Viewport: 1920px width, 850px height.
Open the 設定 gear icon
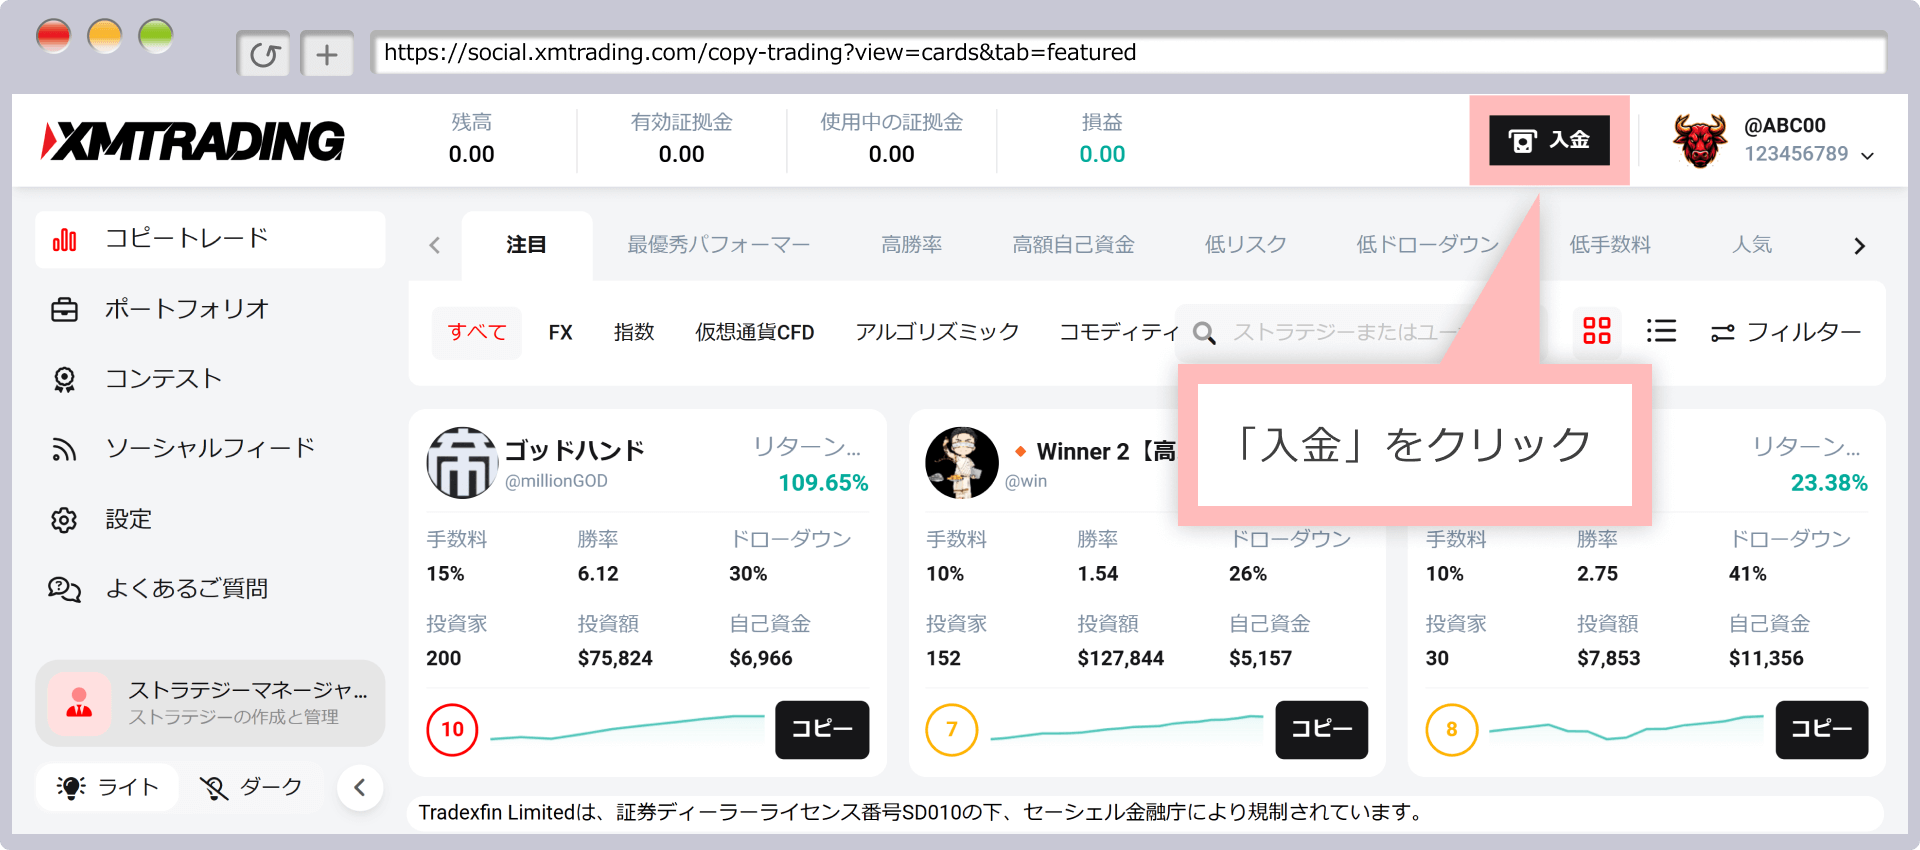coord(64,520)
